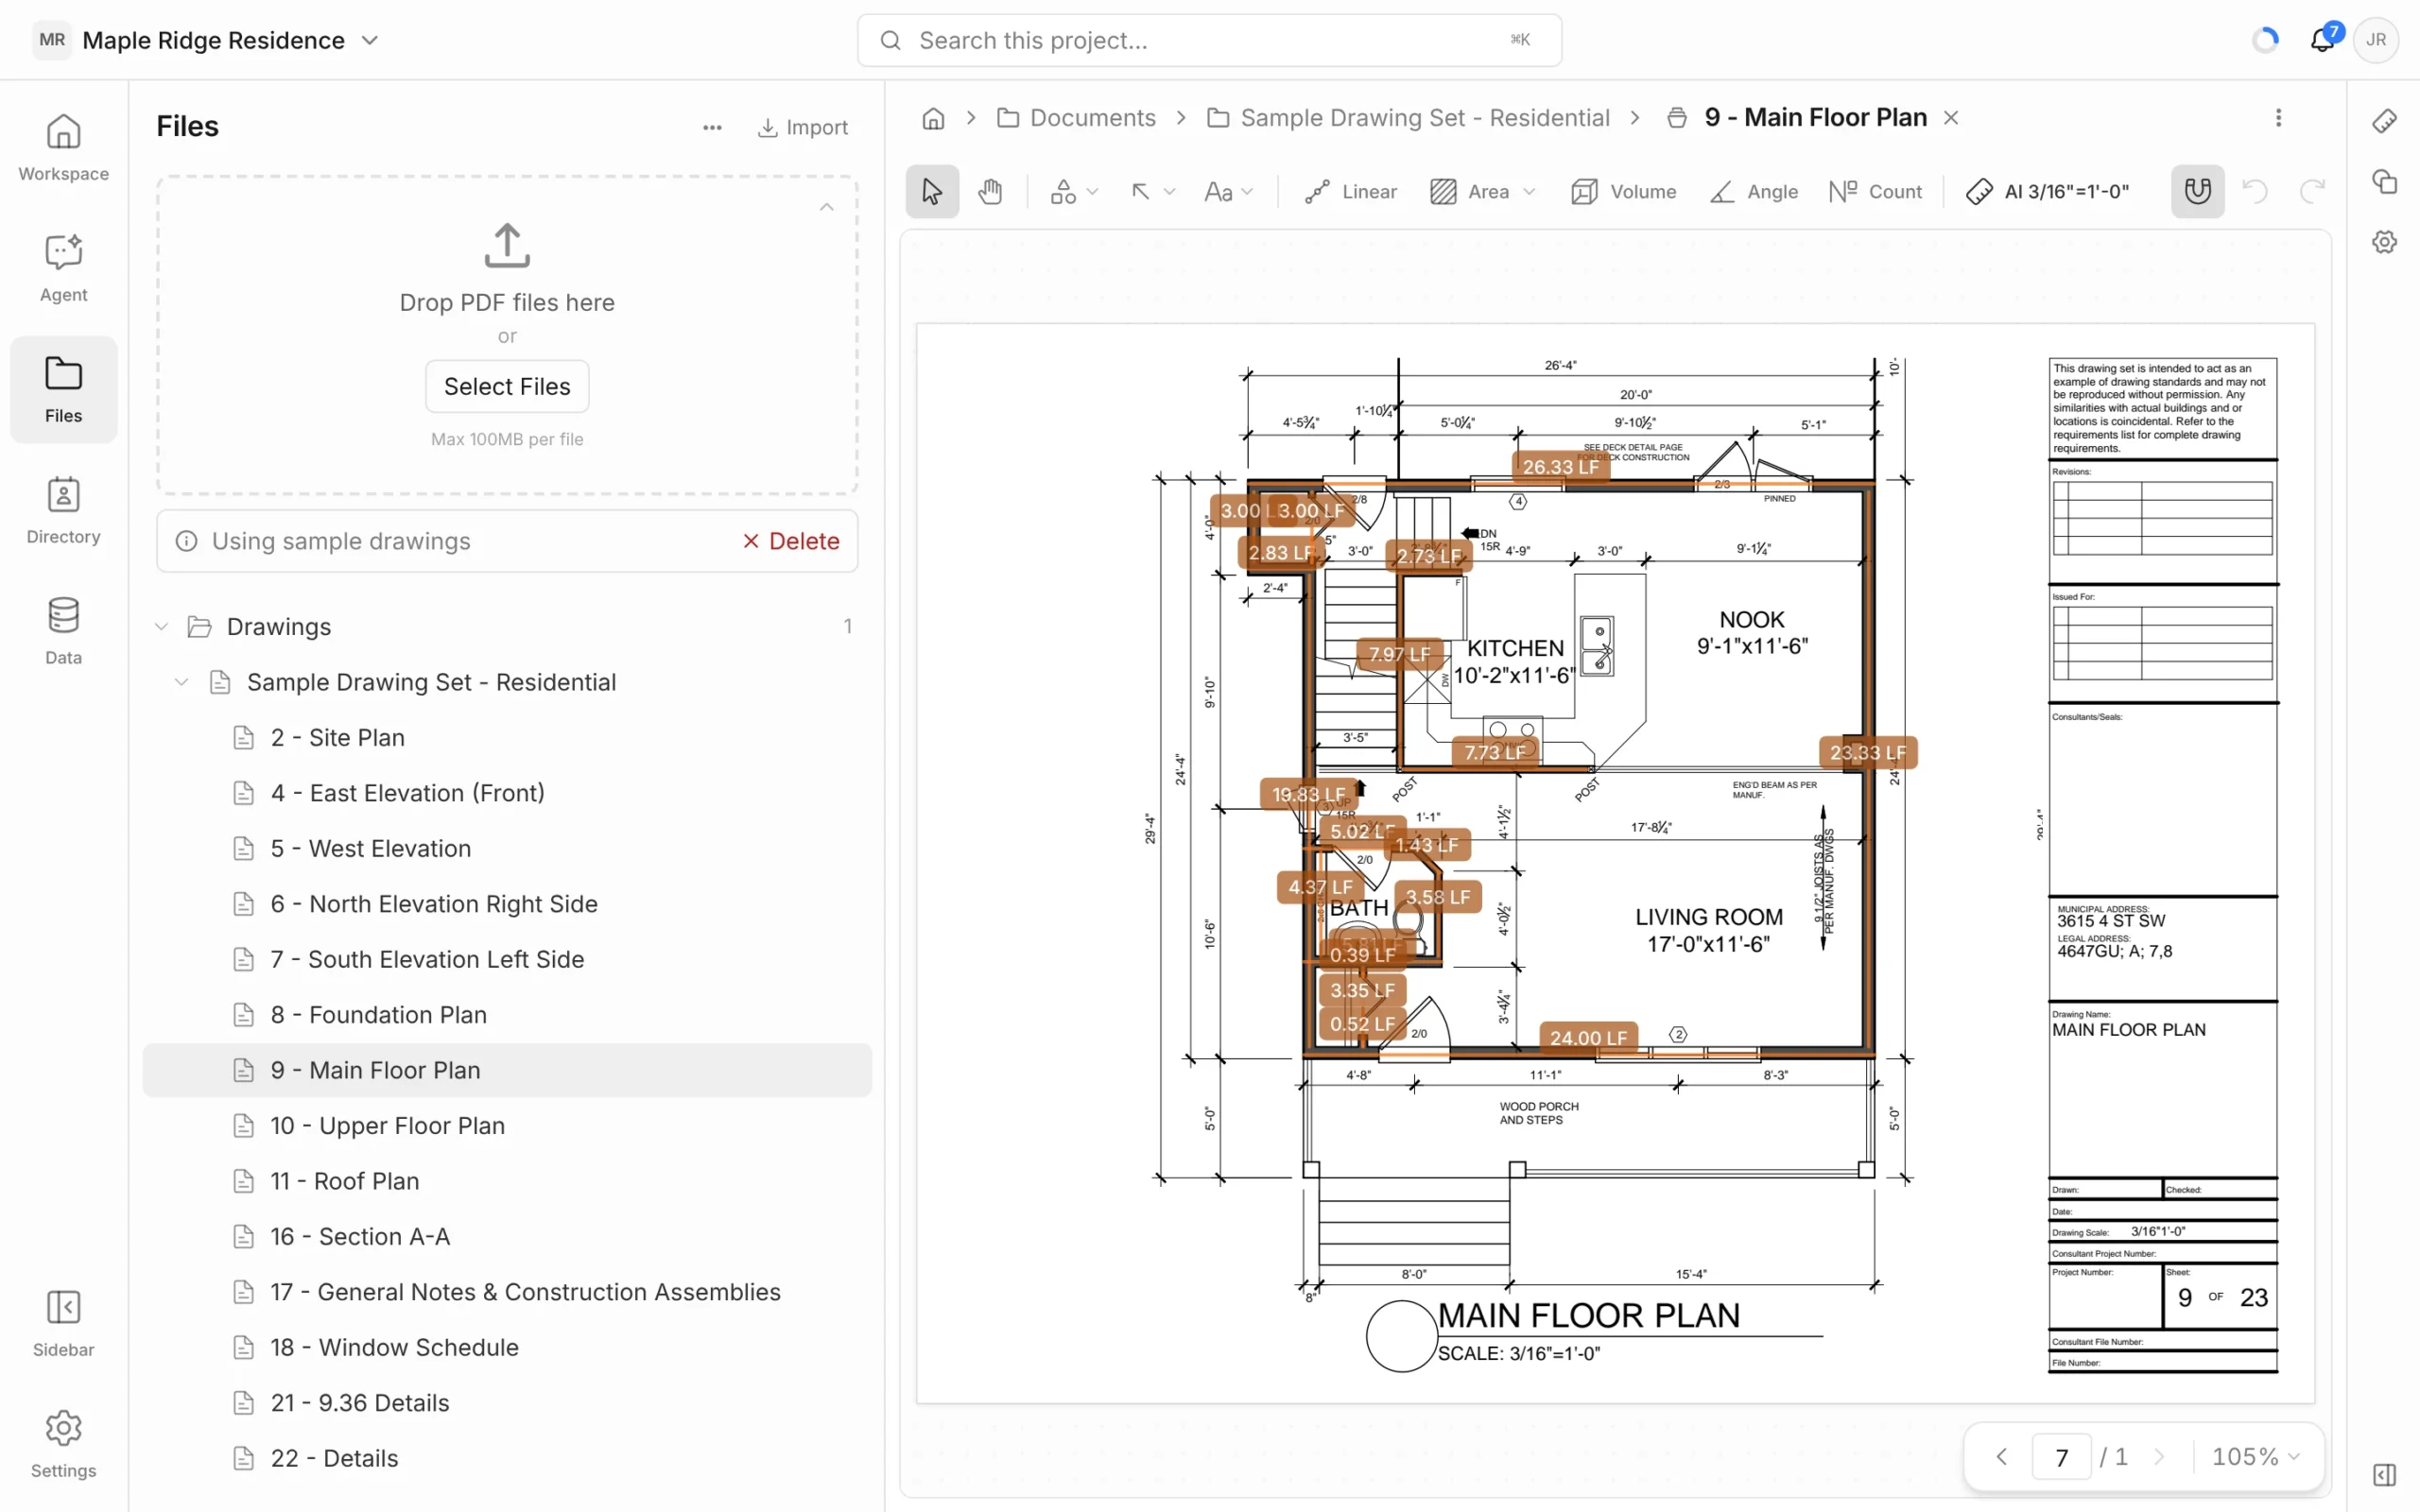Open 22 - Details
The height and width of the screenshot is (1512, 2420).
(507, 1458)
